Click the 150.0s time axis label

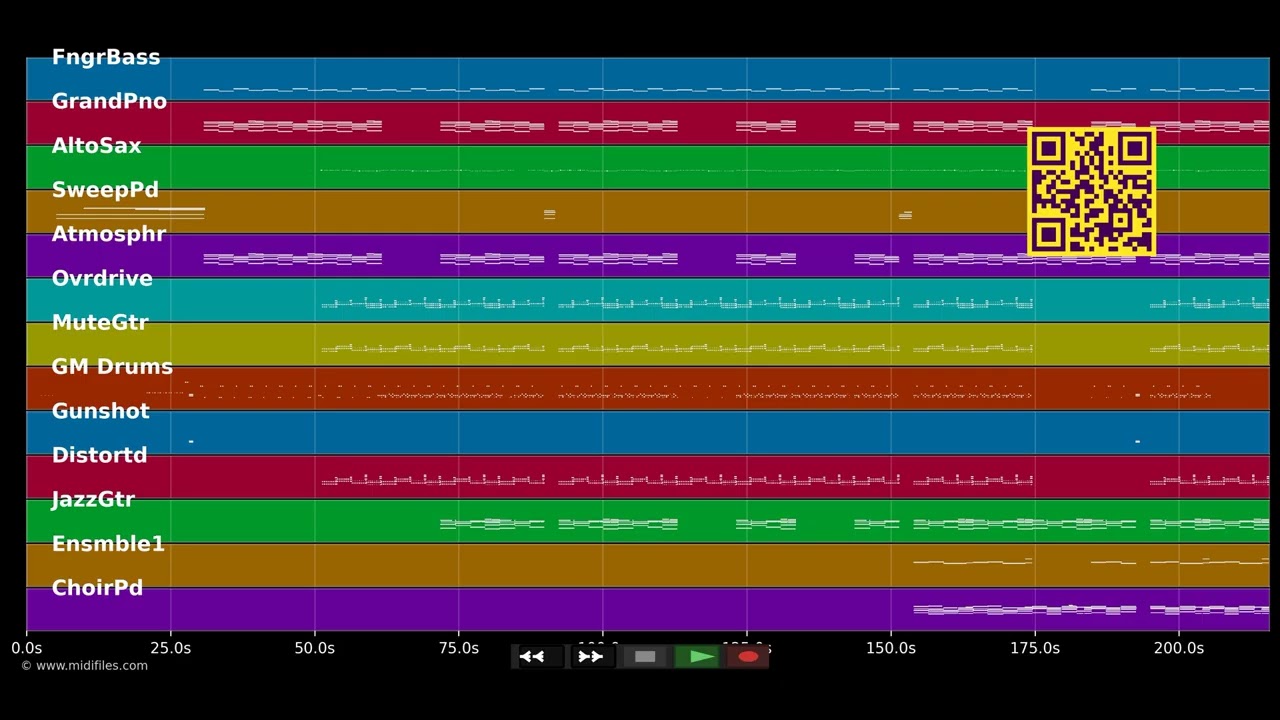pyautogui.click(x=891, y=648)
